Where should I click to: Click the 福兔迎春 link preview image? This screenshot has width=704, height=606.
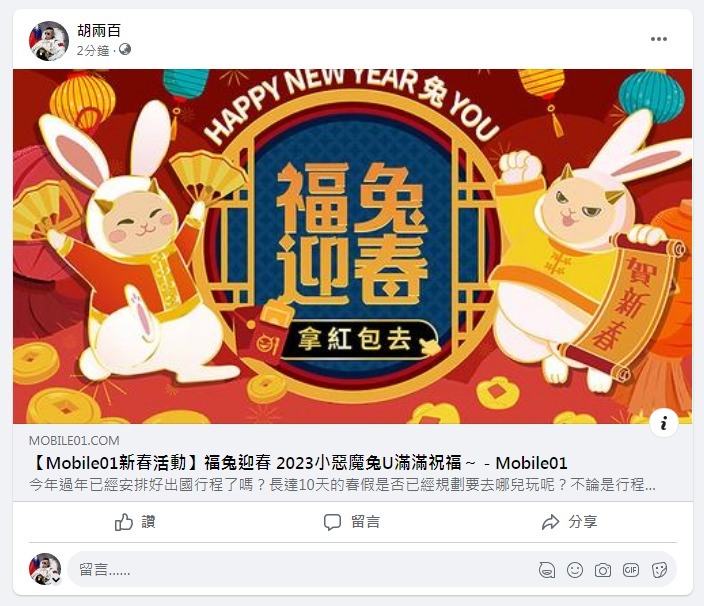pos(352,246)
